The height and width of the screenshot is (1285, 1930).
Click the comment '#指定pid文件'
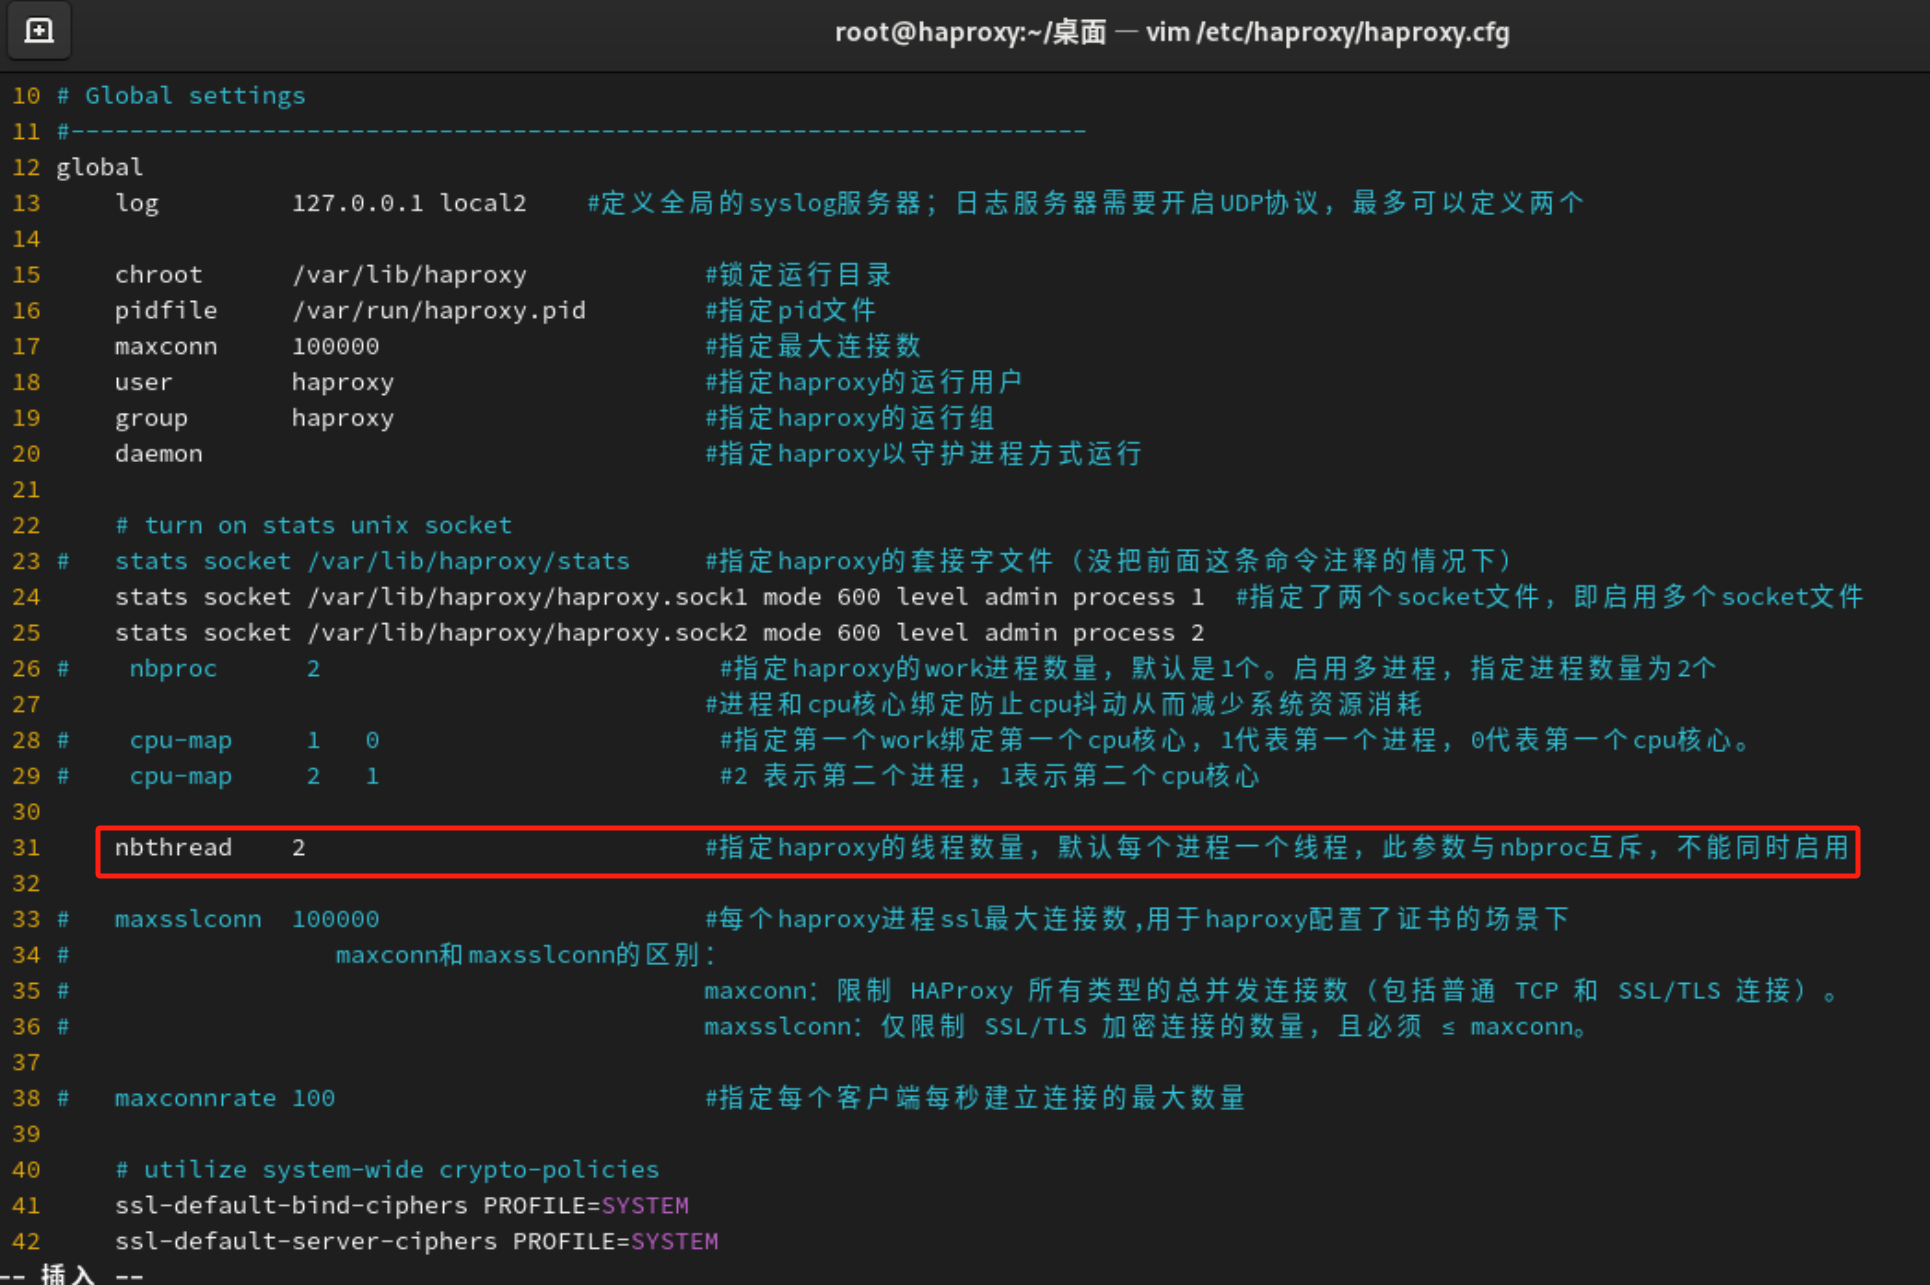pyautogui.click(x=790, y=311)
